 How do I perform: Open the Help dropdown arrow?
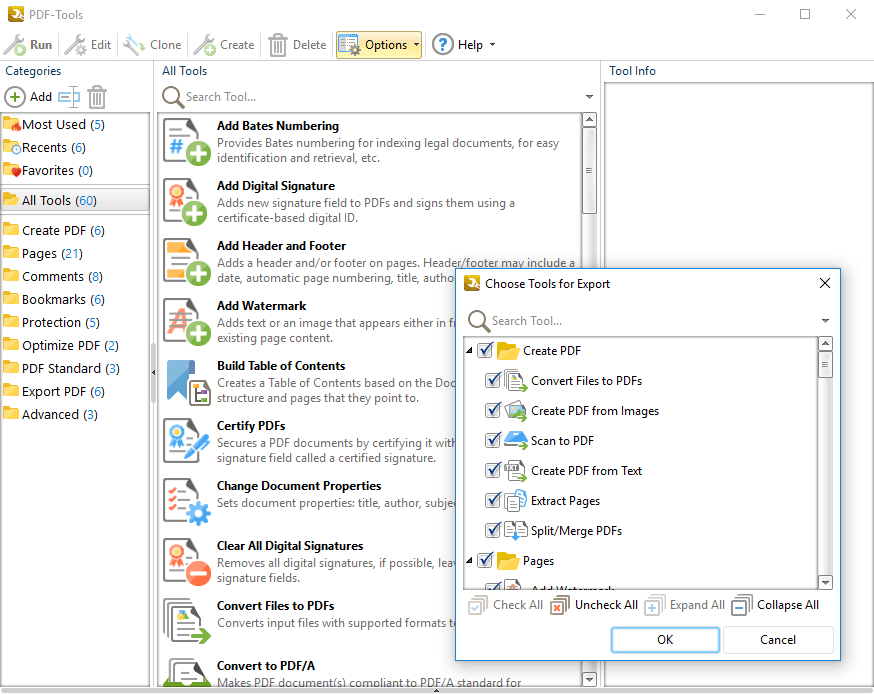492,45
